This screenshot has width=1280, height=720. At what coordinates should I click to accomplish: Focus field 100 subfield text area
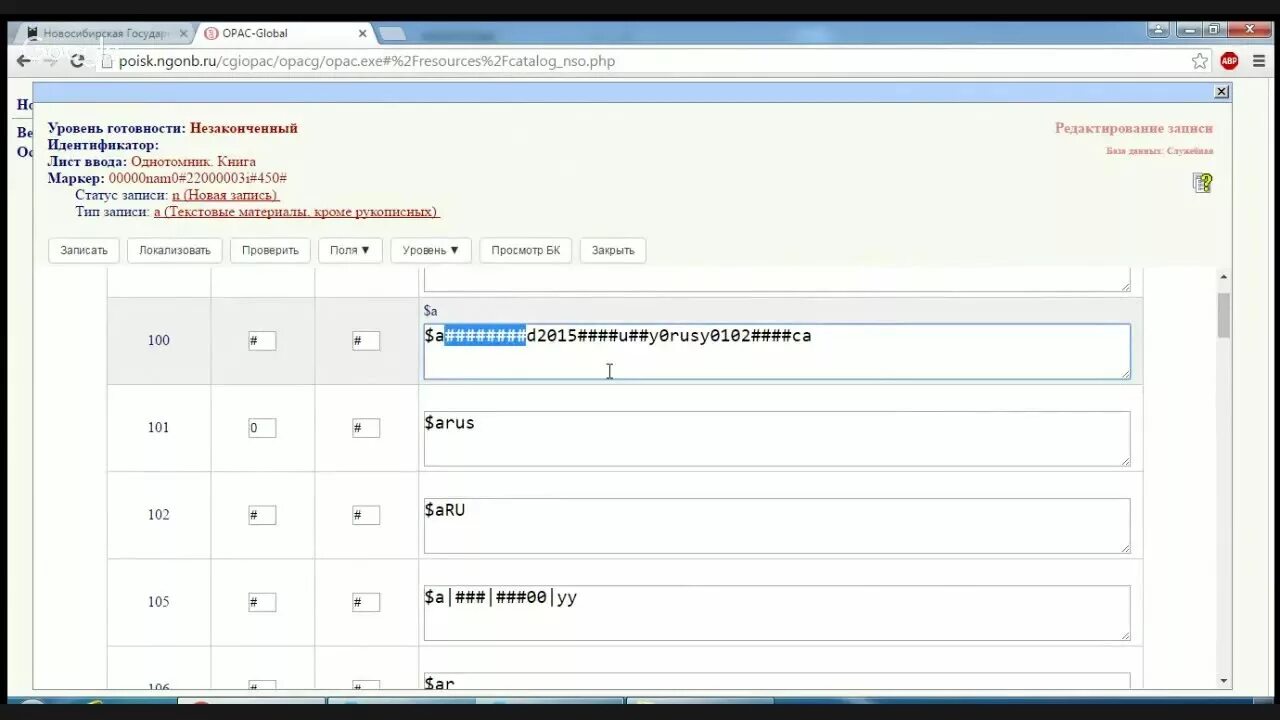777,351
